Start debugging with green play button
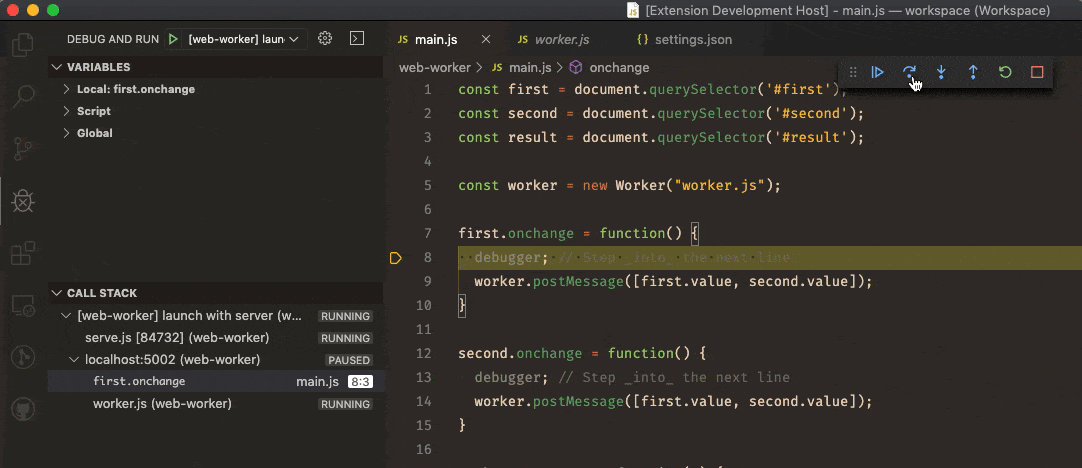 174,39
